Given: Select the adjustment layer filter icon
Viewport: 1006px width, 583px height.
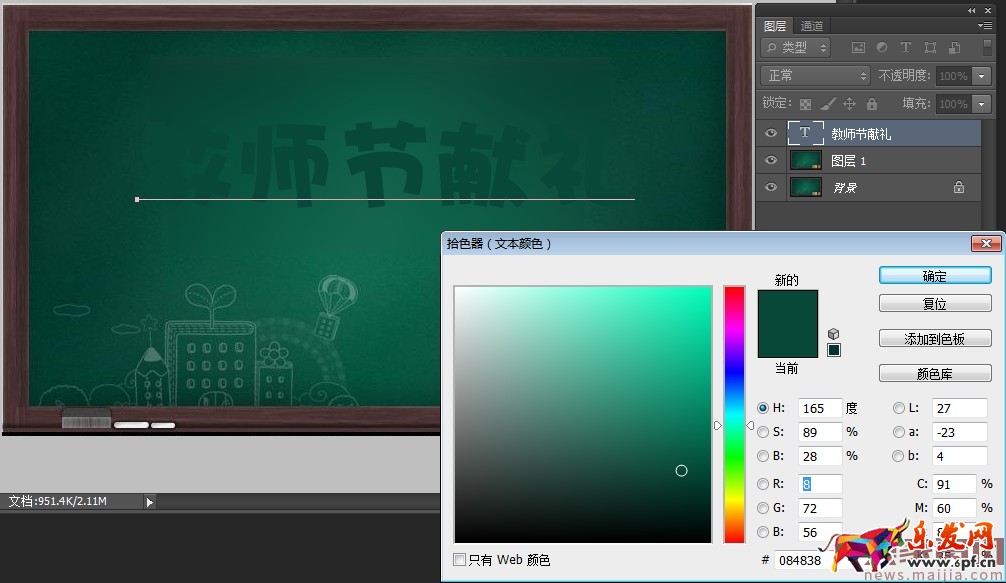Looking at the screenshot, I should [x=882, y=47].
